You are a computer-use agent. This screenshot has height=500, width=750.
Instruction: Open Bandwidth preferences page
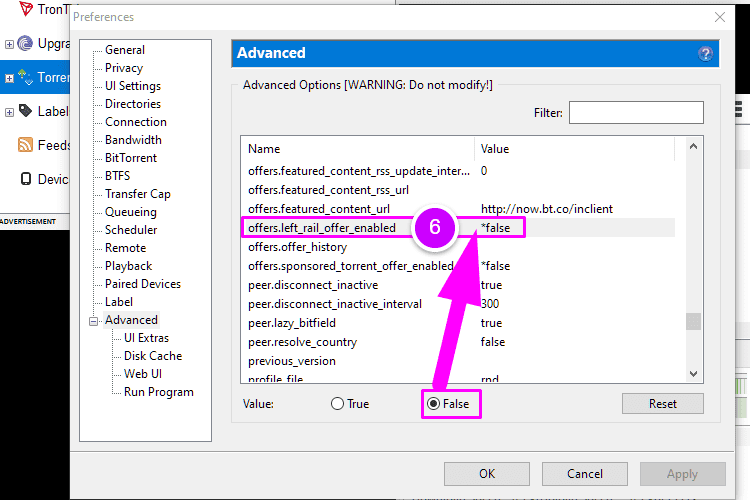pos(133,140)
